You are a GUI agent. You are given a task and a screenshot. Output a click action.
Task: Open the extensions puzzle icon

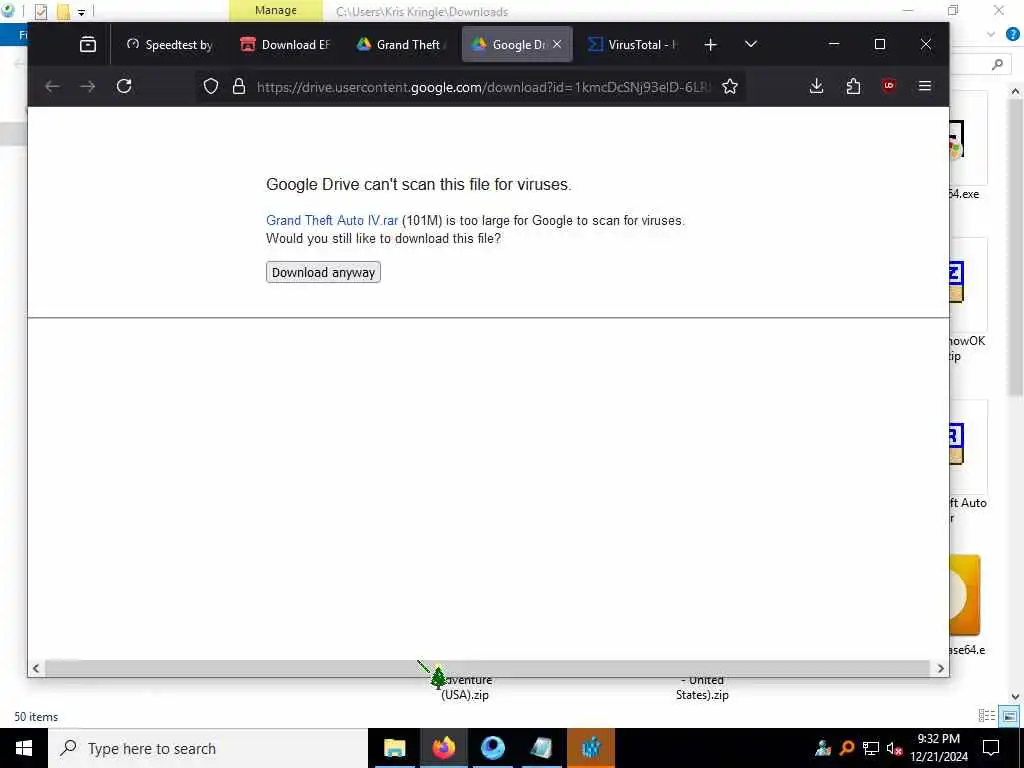point(853,86)
